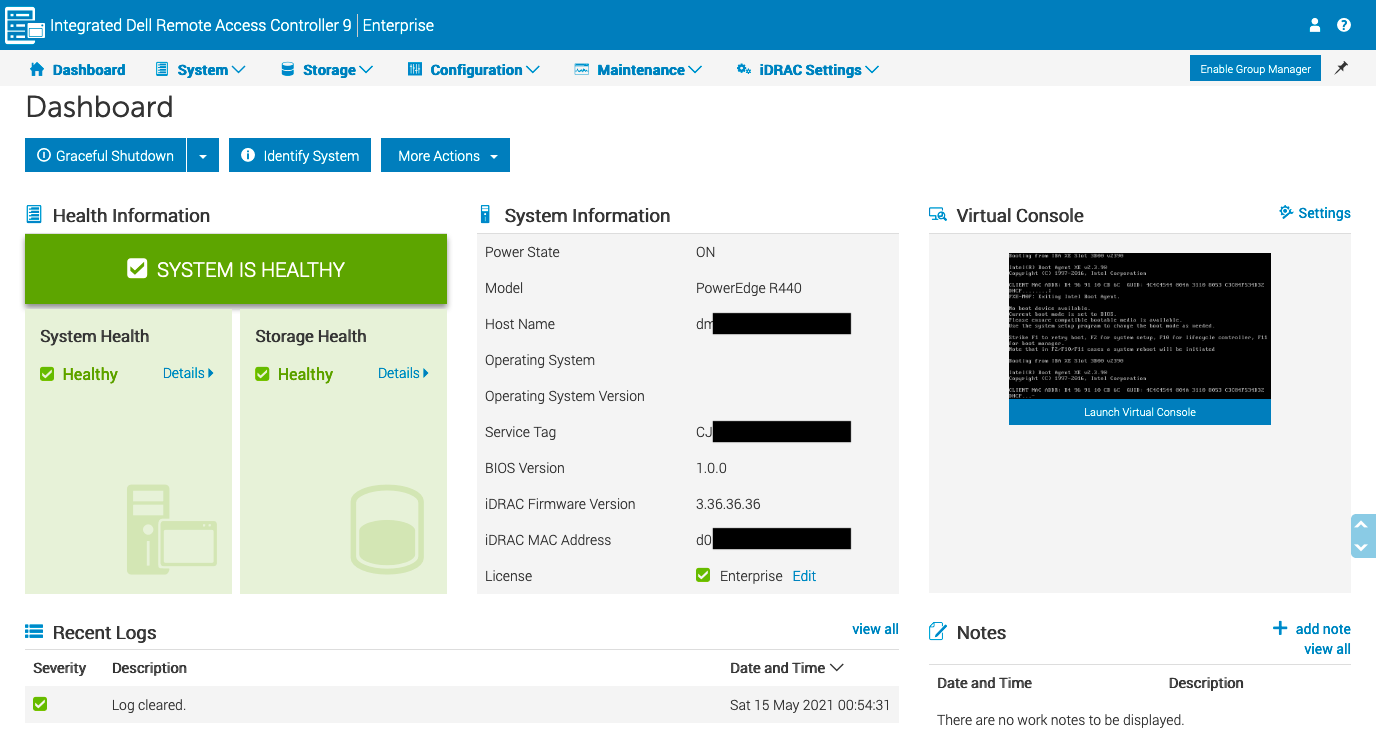This screenshot has width=1376, height=750.
Task: Open Graceful Shutdown dropdown arrow
Action: (203, 156)
